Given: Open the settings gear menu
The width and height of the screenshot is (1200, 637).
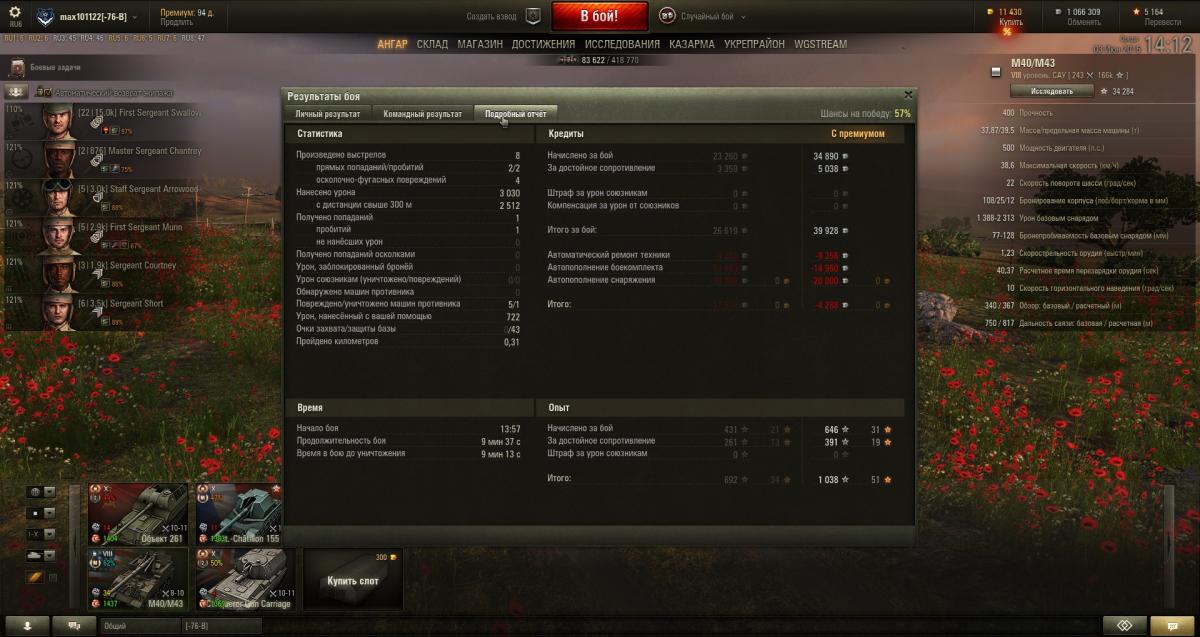Looking at the screenshot, I should (14, 12).
